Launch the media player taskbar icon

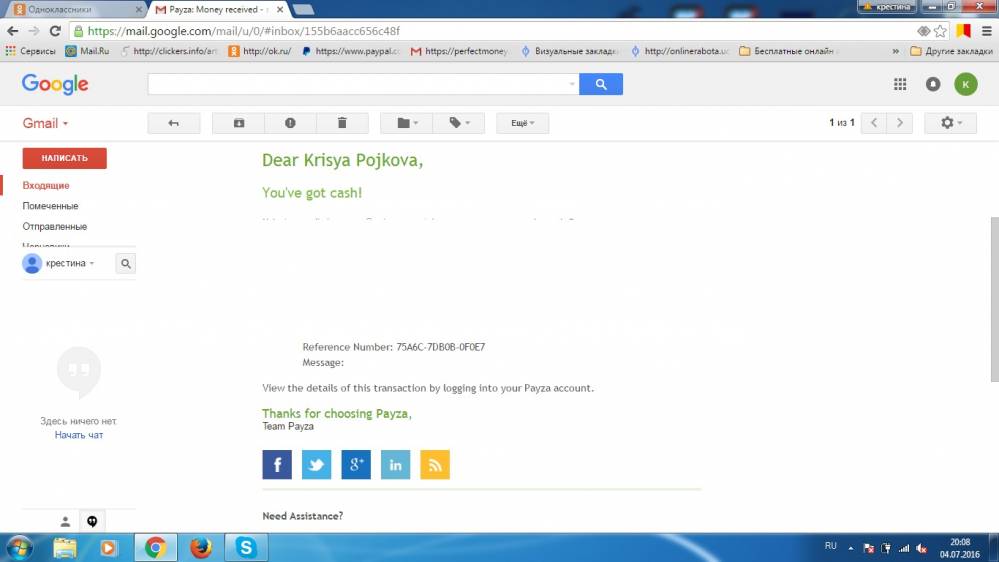[x=108, y=547]
